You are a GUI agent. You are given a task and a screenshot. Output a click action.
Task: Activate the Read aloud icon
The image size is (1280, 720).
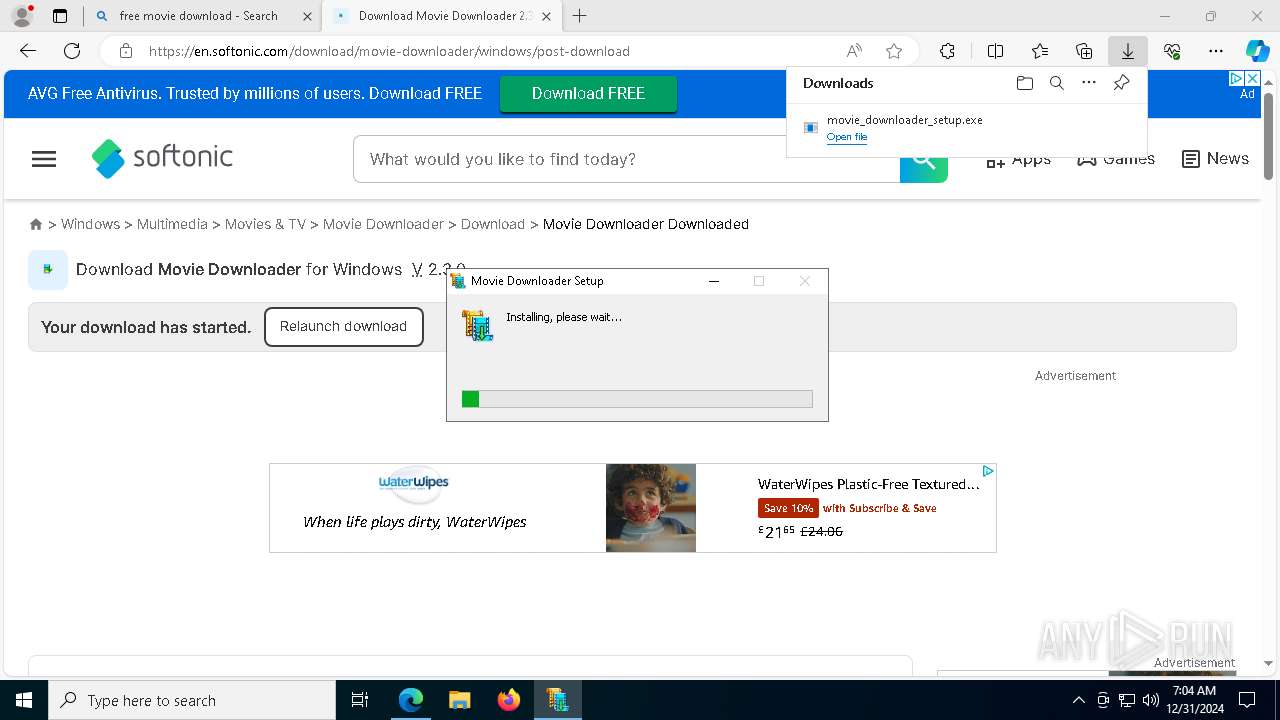click(x=854, y=51)
